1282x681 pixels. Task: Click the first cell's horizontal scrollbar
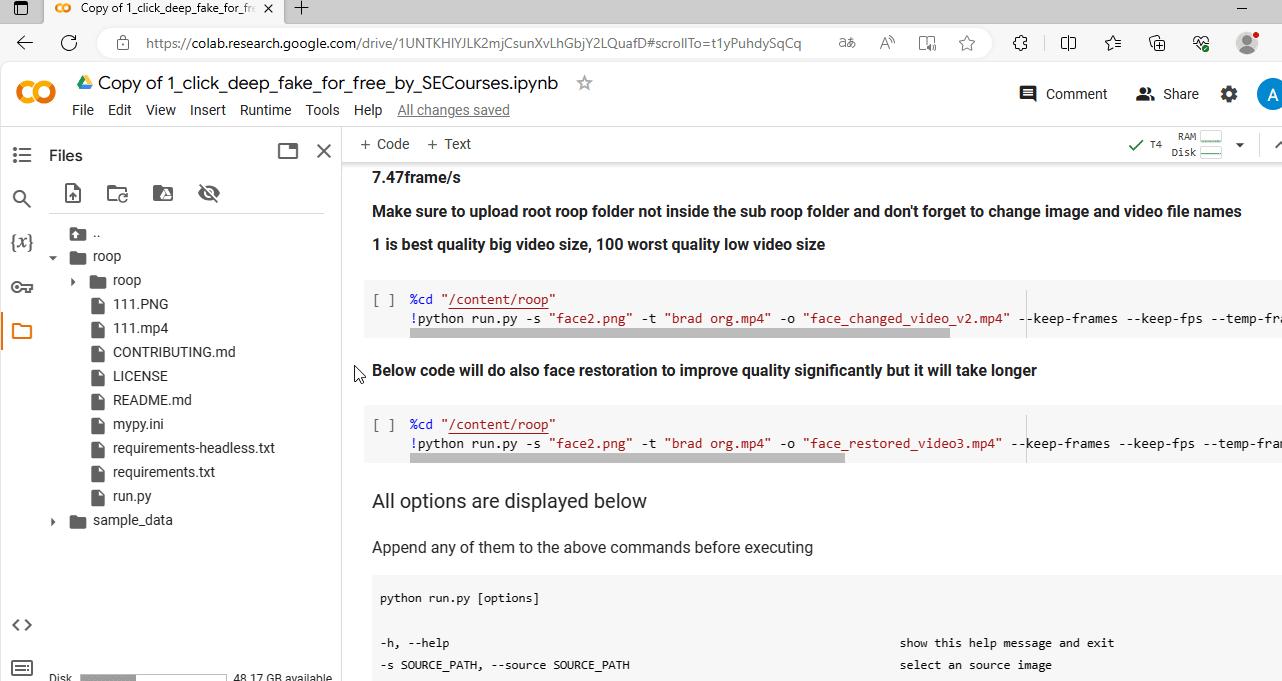(x=680, y=332)
